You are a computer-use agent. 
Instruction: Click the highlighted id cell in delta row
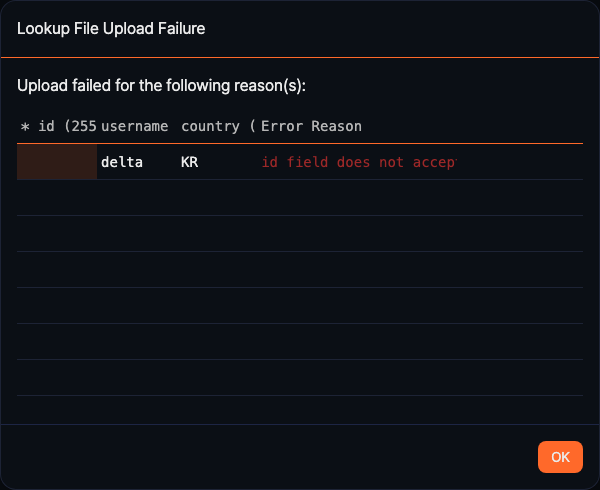pyautogui.click(x=57, y=162)
